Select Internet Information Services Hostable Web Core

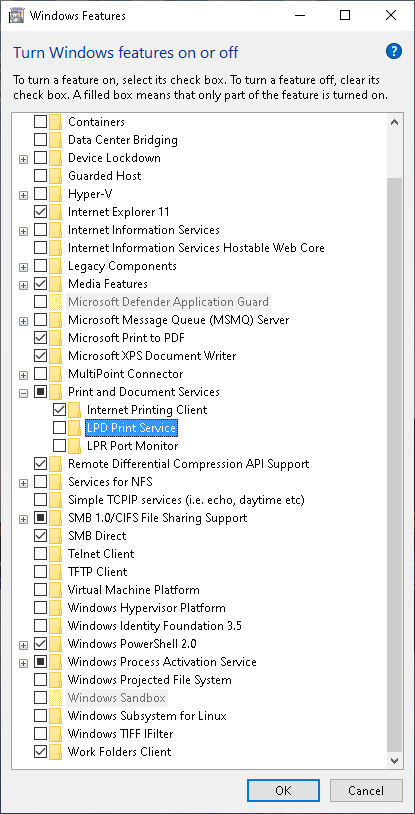(x=196, y=248)
